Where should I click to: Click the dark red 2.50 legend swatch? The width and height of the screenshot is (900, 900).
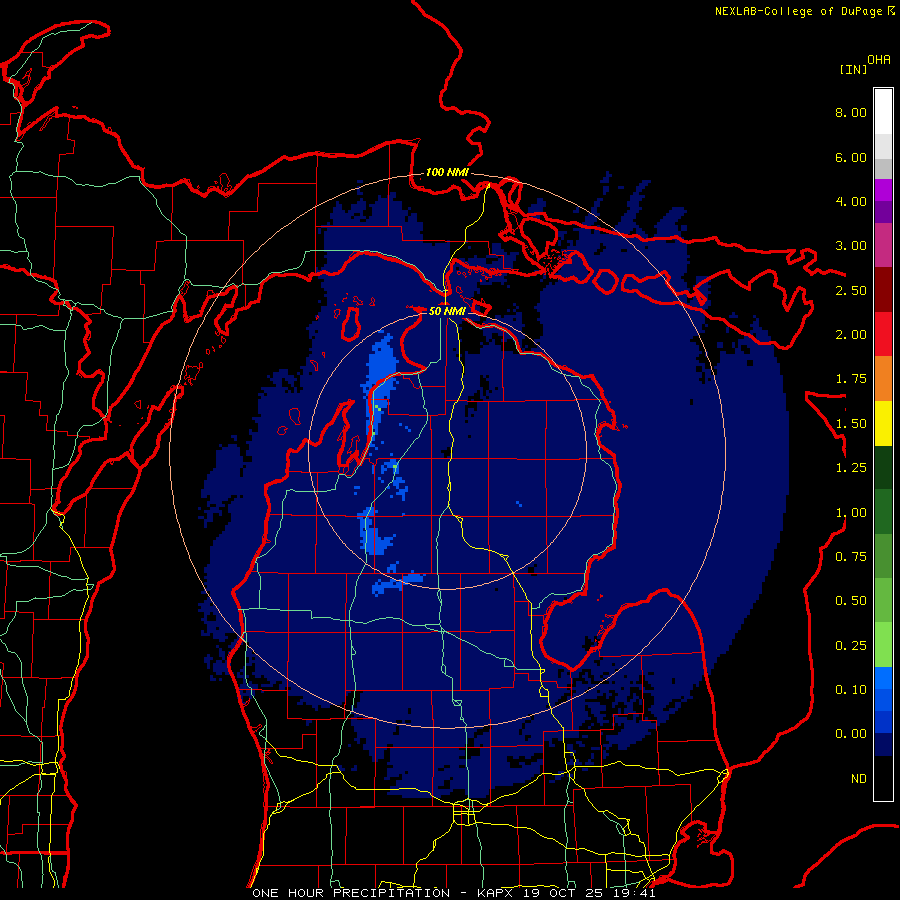coord(883,290)
